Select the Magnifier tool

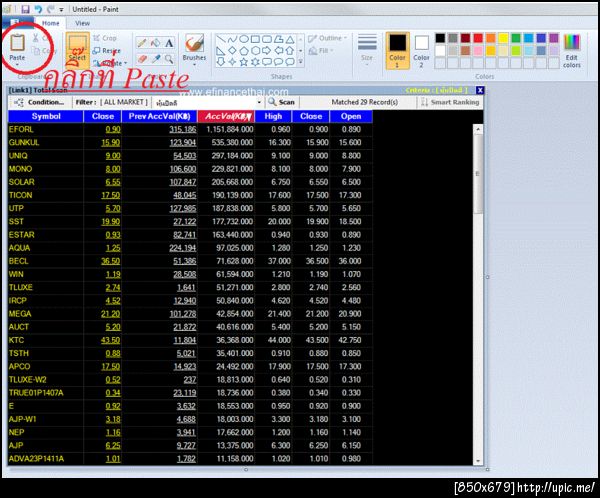[169, 59]
